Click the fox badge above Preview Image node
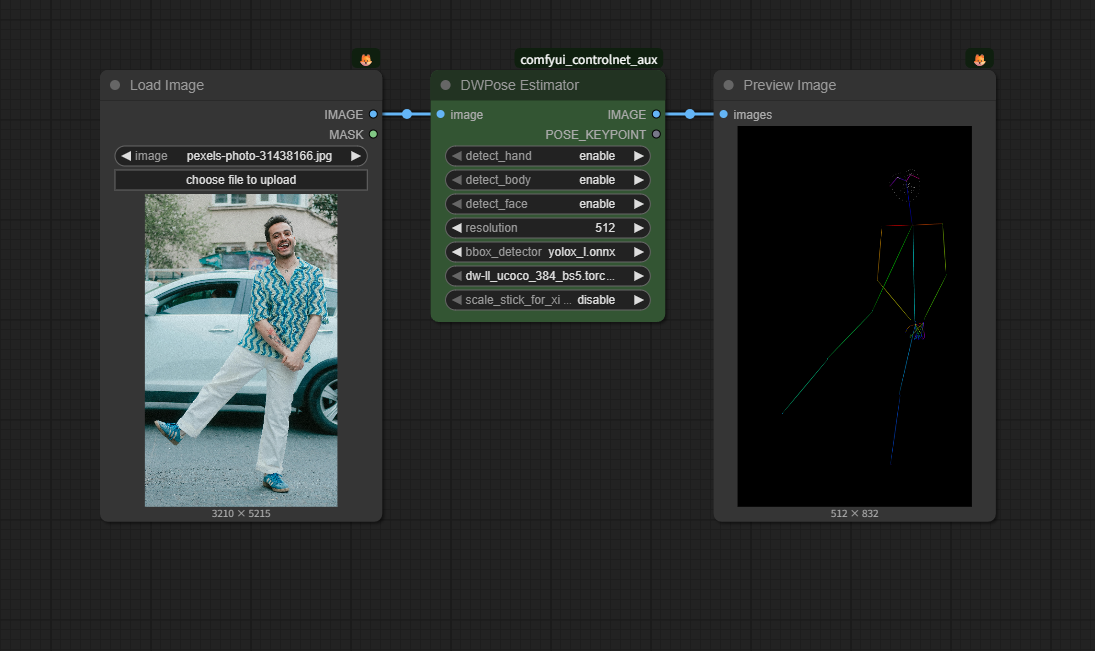 979,60
